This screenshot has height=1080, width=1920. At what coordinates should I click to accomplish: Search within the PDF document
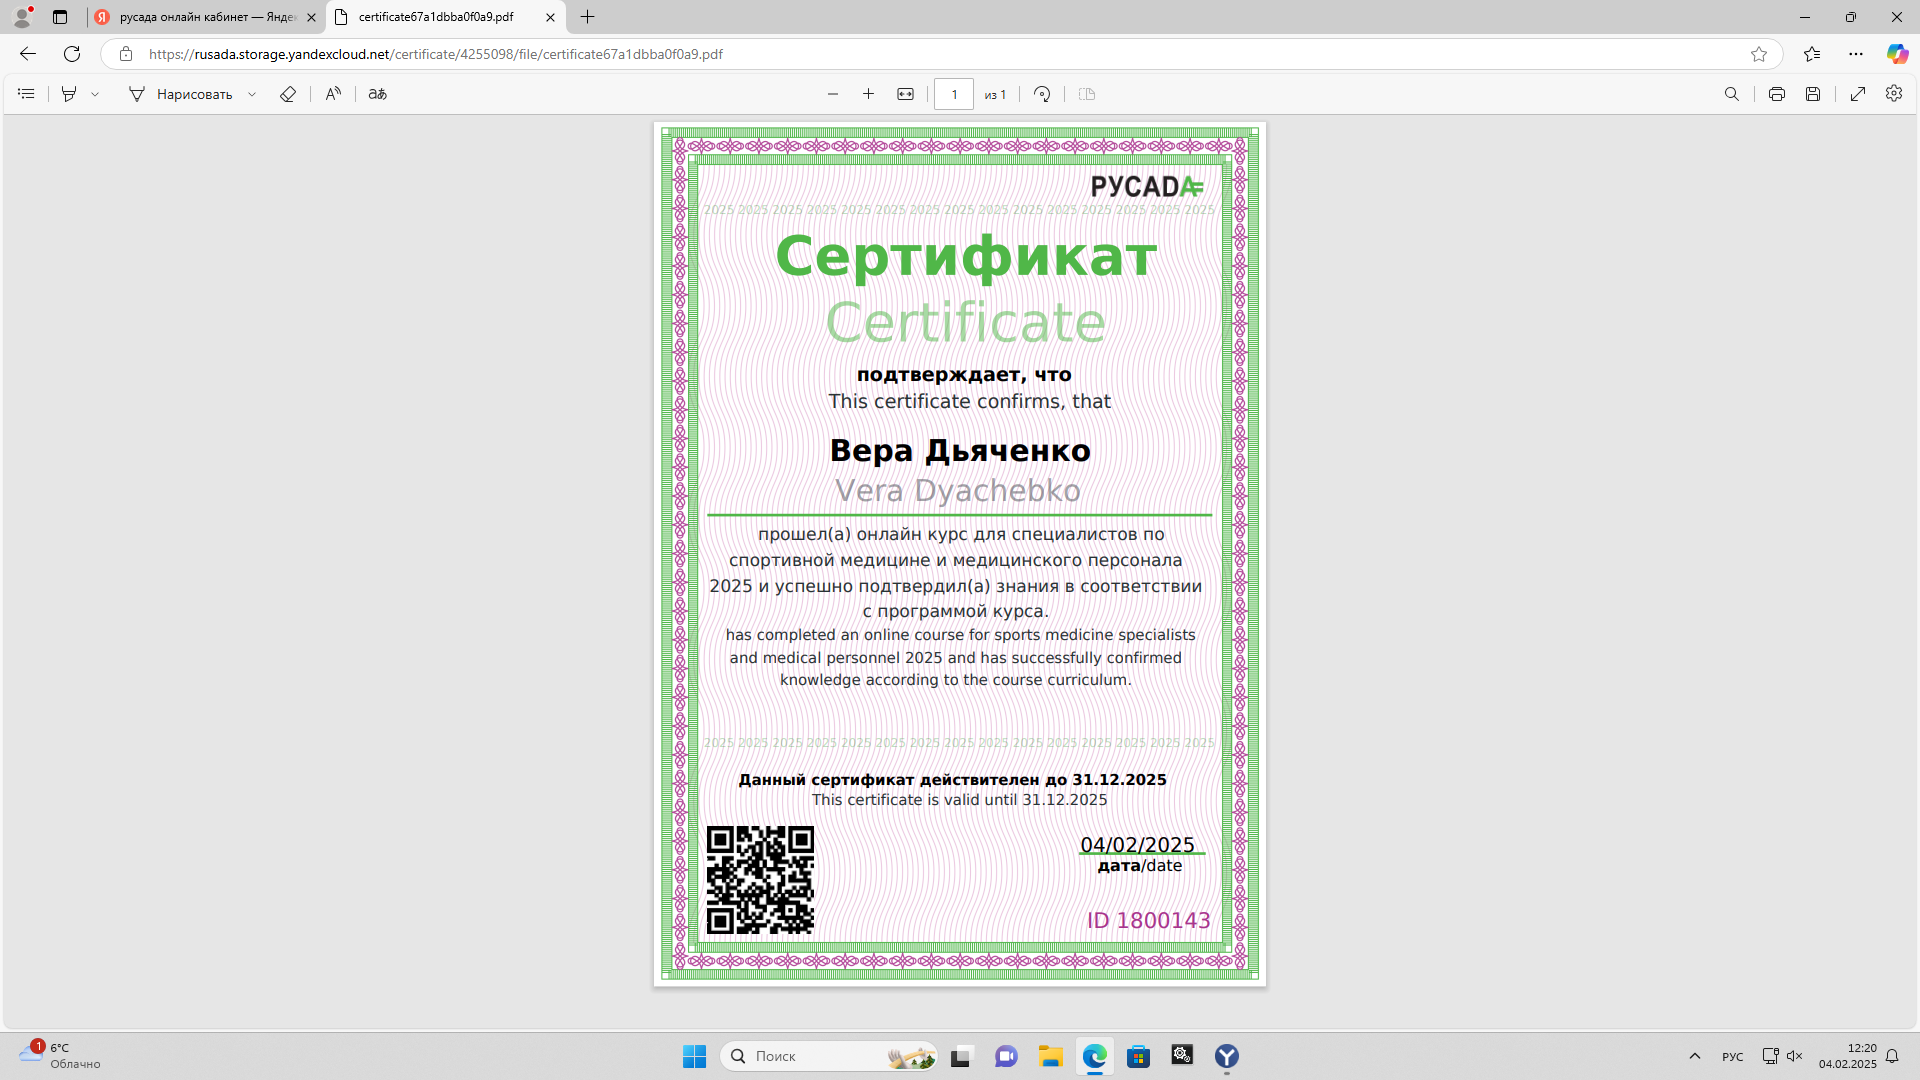[1732, 94]
